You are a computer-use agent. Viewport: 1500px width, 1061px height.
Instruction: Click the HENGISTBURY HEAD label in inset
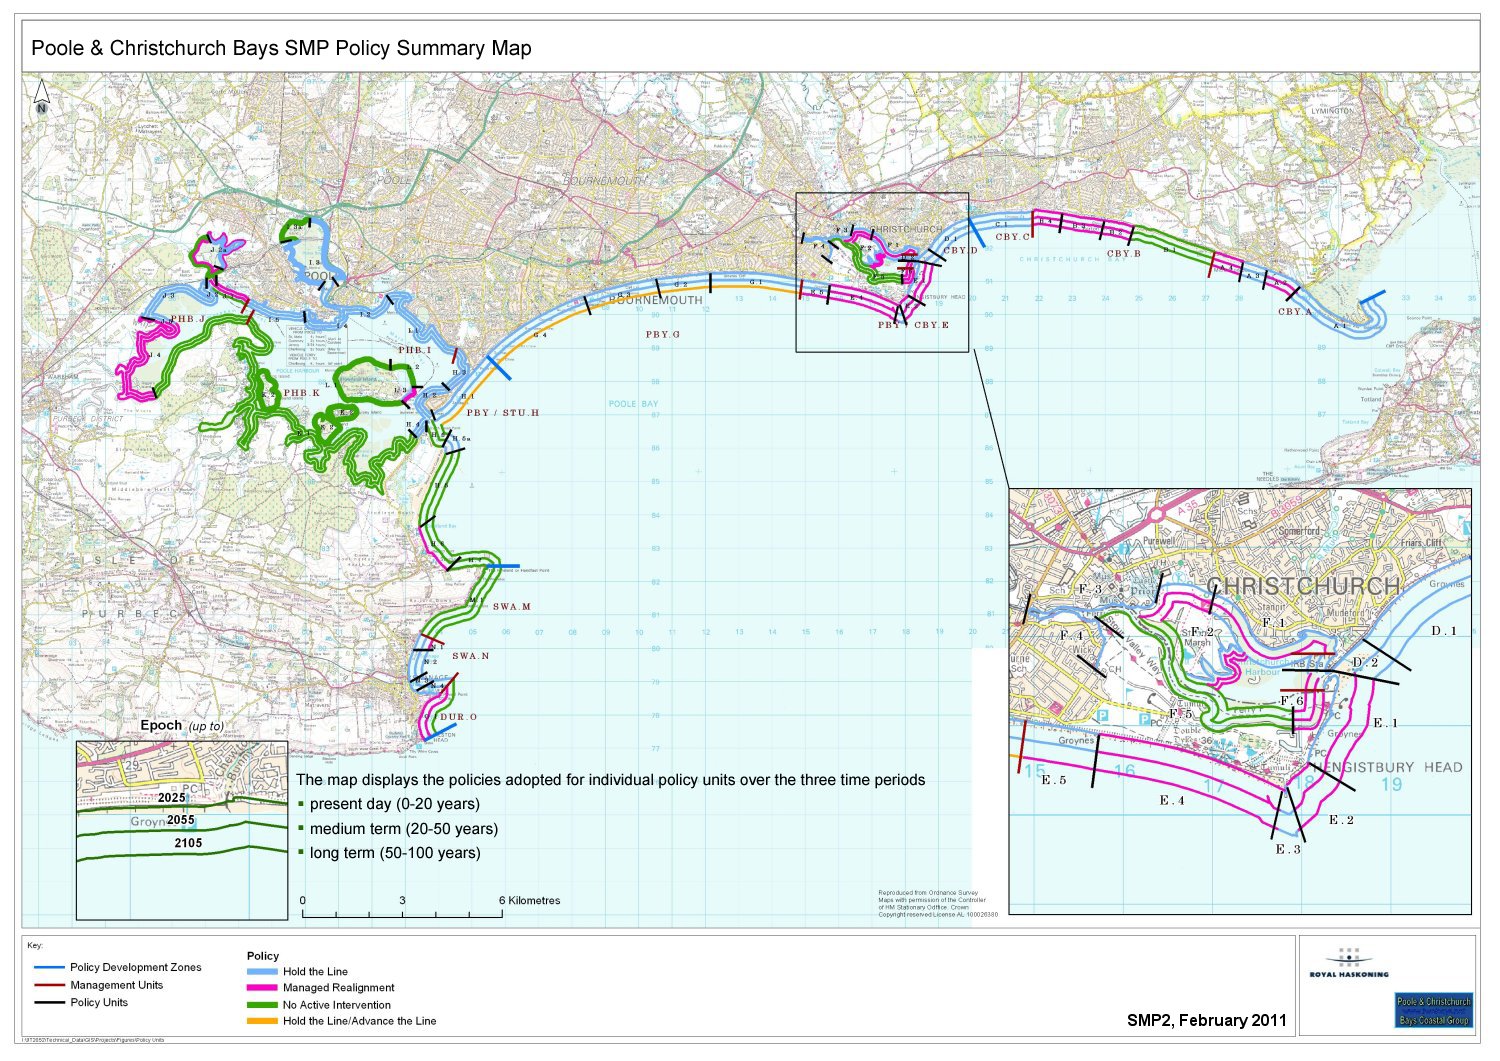[x=1390, y=767]
